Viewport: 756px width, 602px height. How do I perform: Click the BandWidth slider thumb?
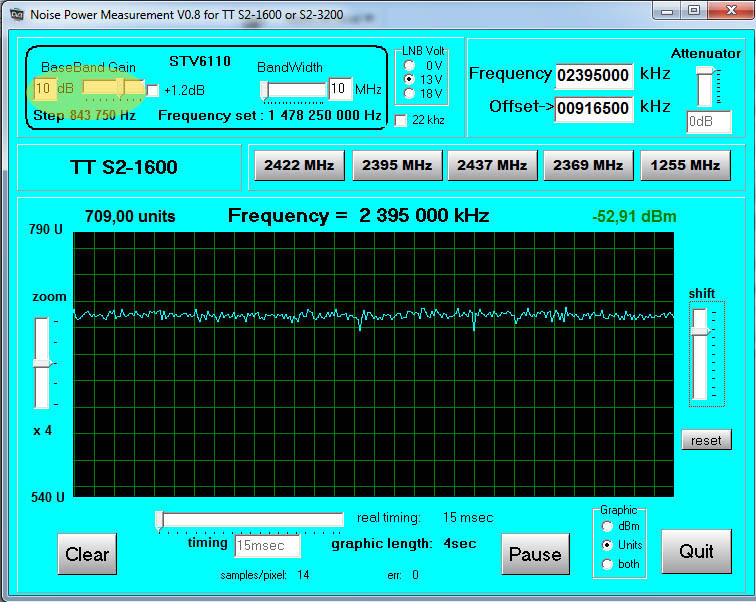264,90
